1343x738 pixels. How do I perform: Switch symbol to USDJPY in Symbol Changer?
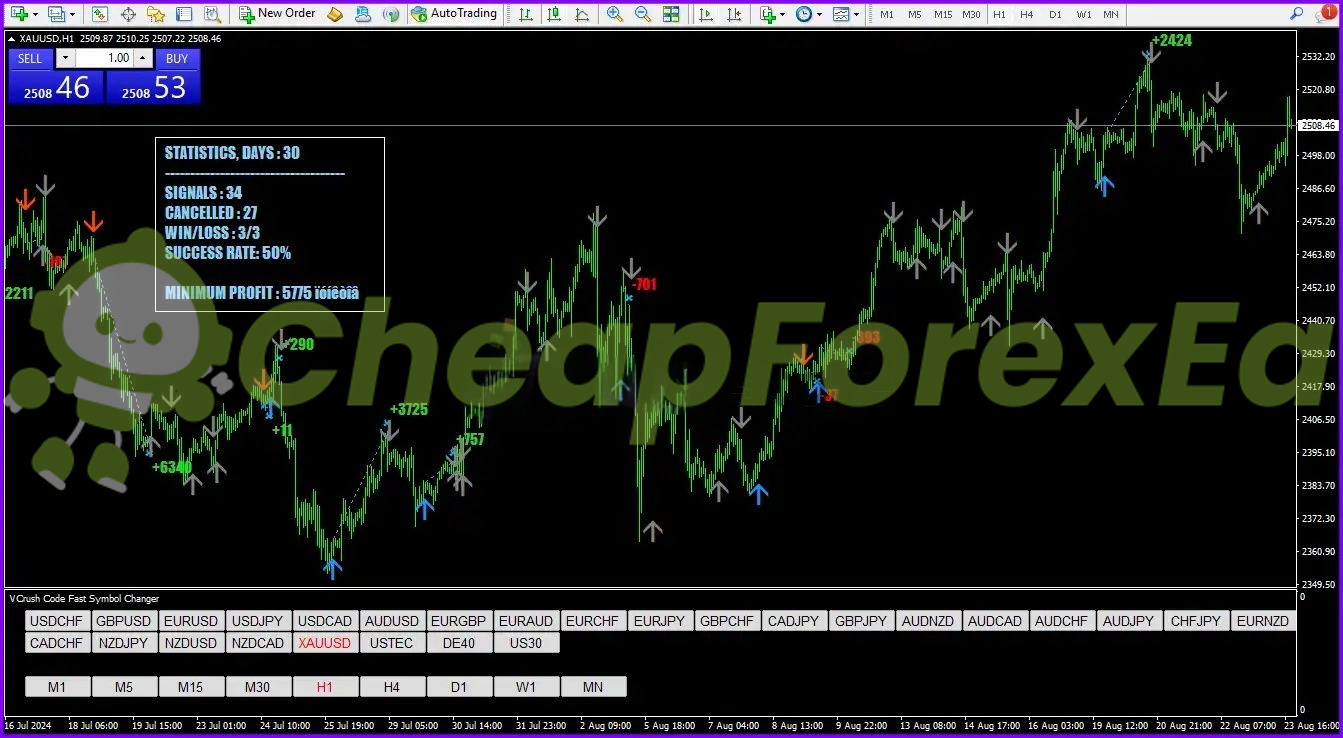[258, 621]
